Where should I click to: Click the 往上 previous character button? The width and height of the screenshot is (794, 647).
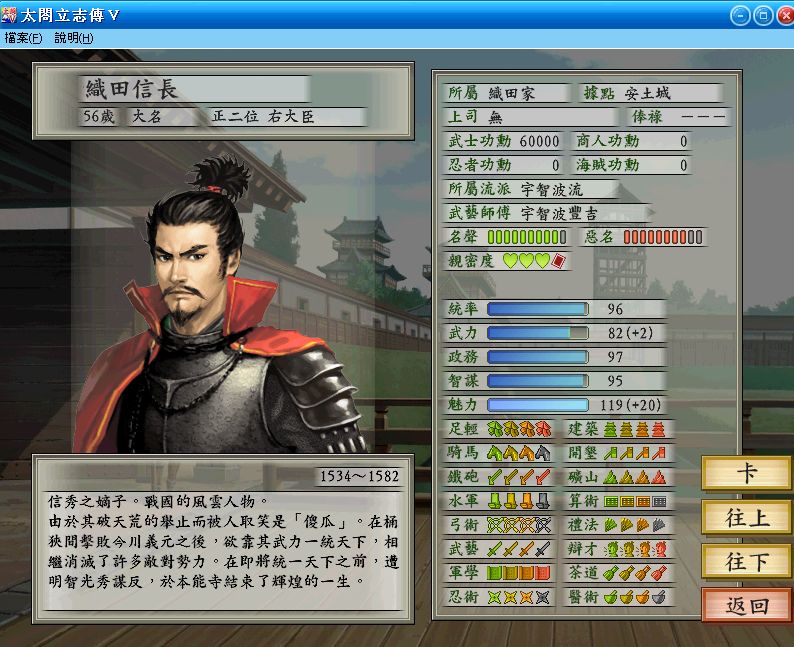(746, 517)
